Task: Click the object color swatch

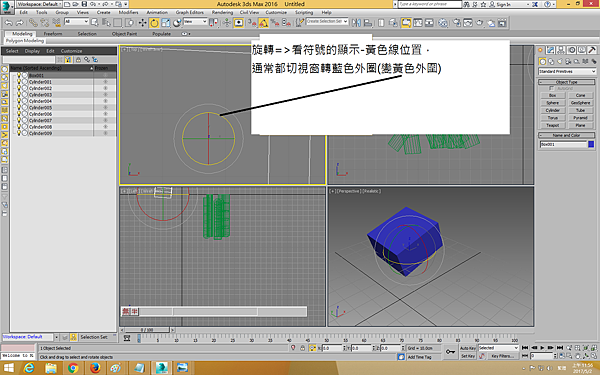Action: coord(591,144)
